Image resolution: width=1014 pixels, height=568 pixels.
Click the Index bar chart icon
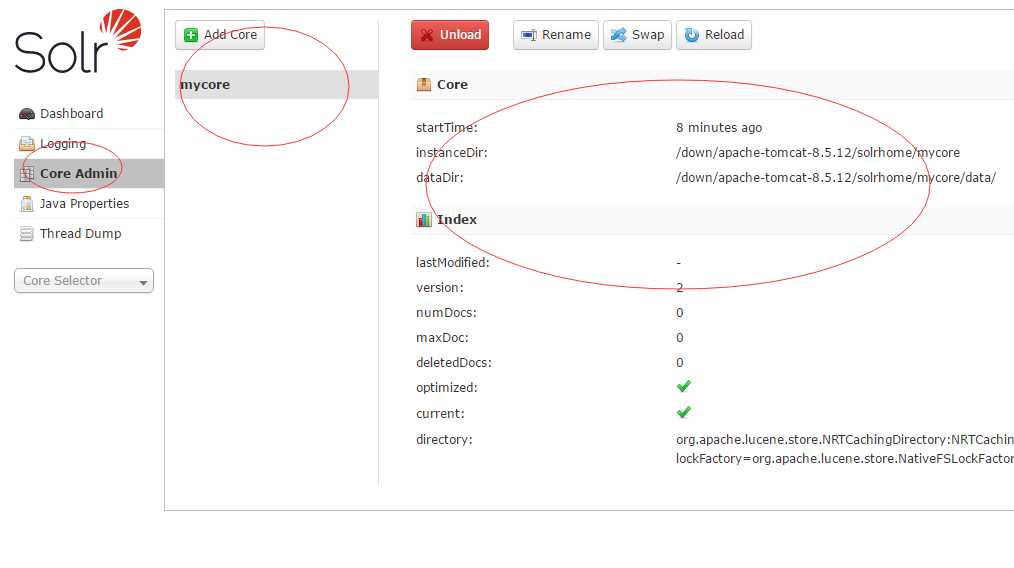click(424, 220)
